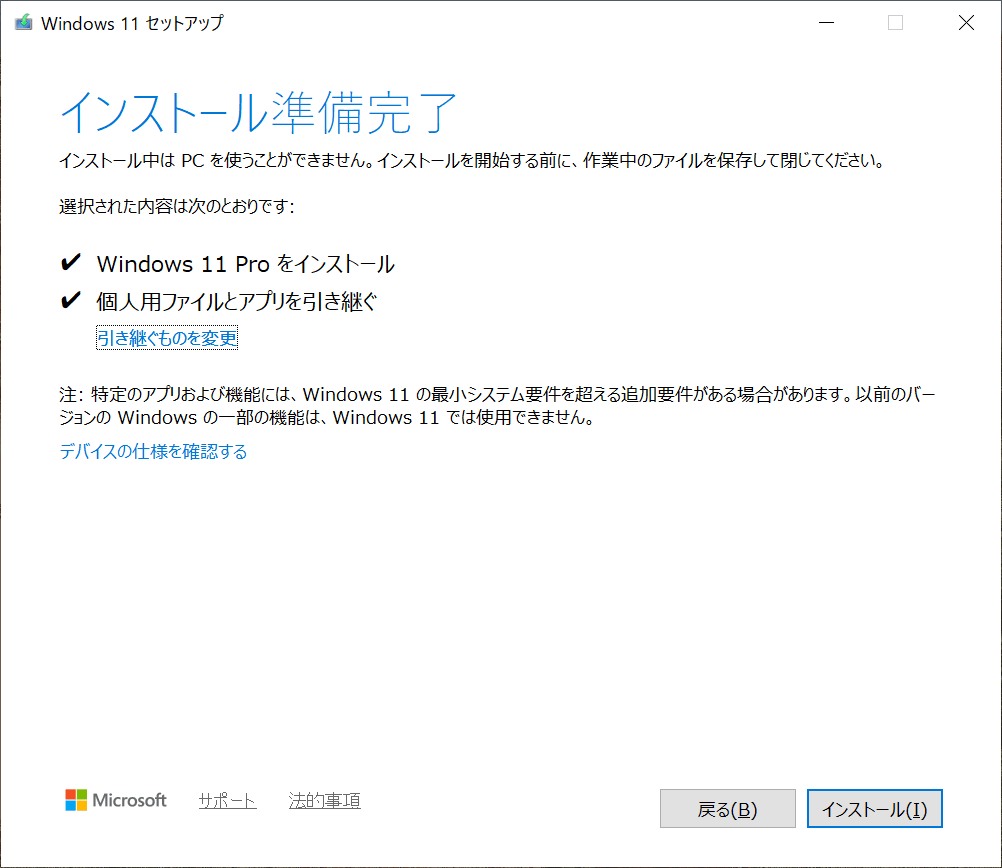Open the 法的事項 link
The width and height of the screenshot is (1002, 868).
click(x=324, y=801)
